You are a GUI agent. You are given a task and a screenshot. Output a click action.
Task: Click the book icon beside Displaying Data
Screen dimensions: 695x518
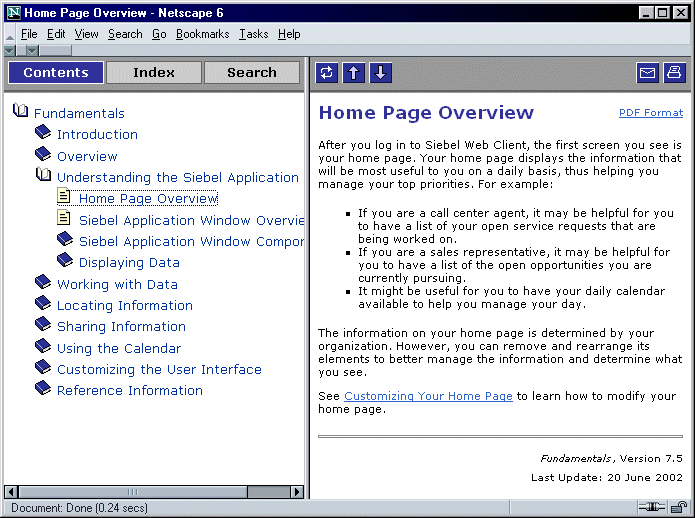tap(65, 260)
